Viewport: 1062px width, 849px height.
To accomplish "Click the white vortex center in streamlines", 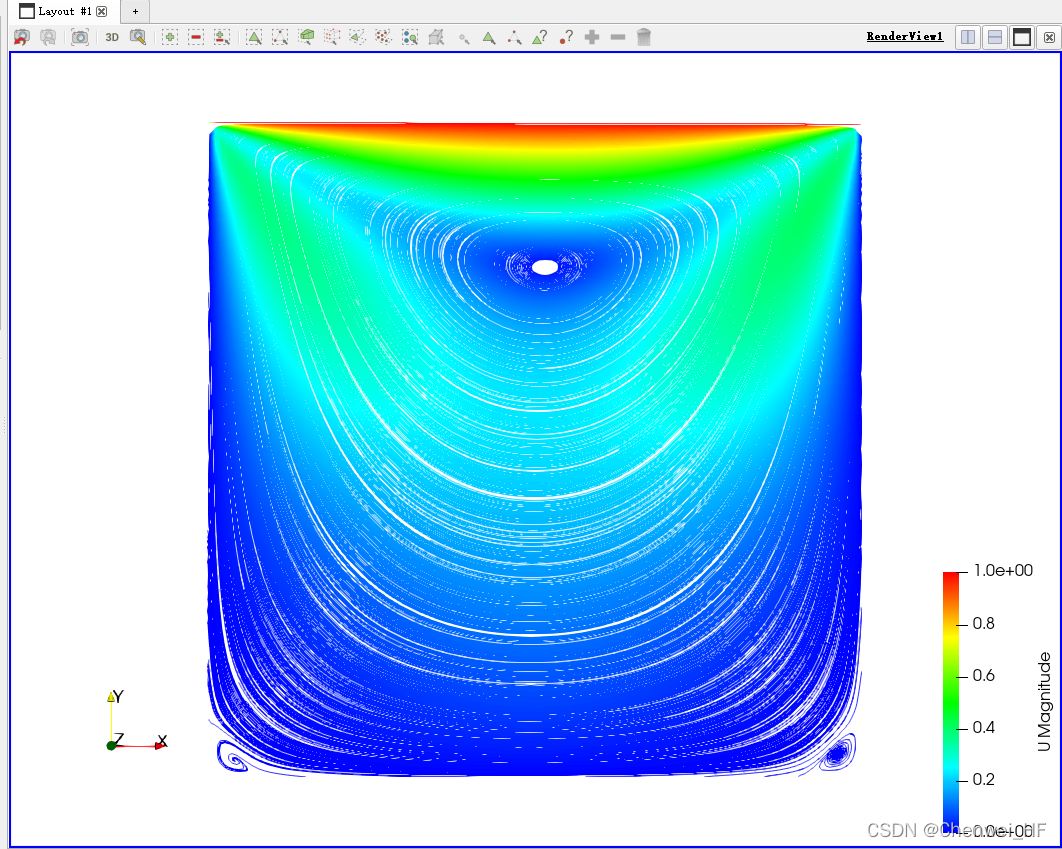I will point(545,267).
